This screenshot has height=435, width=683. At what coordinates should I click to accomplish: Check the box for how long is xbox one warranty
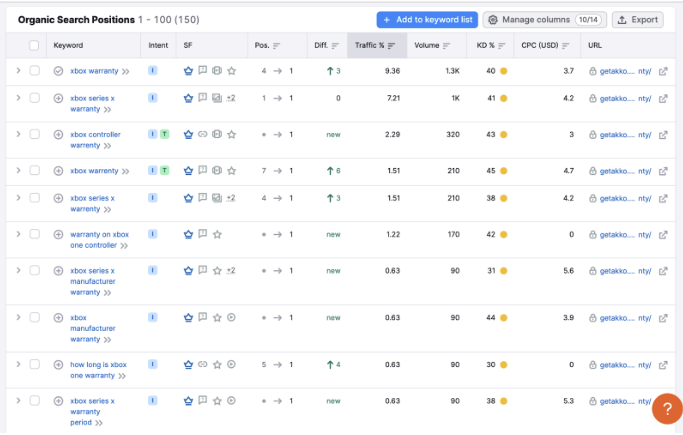[34, 364]
